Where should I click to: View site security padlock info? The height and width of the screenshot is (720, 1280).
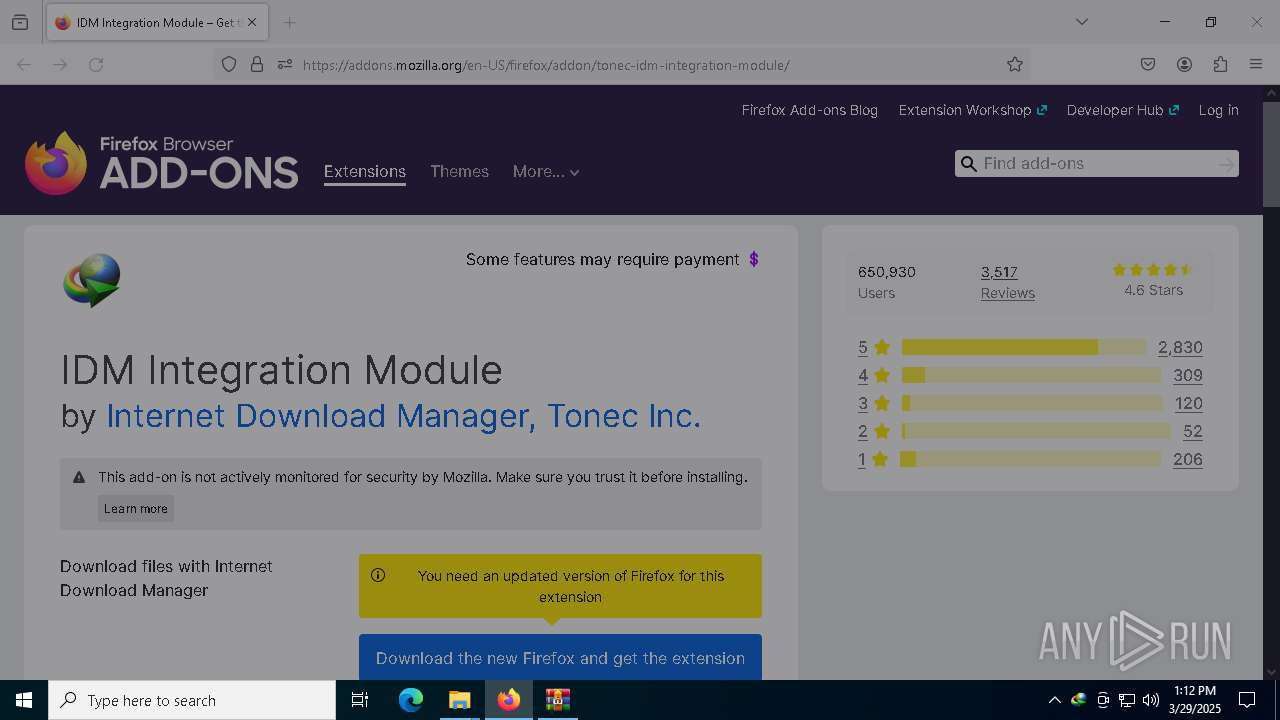[x=257, y=64]
